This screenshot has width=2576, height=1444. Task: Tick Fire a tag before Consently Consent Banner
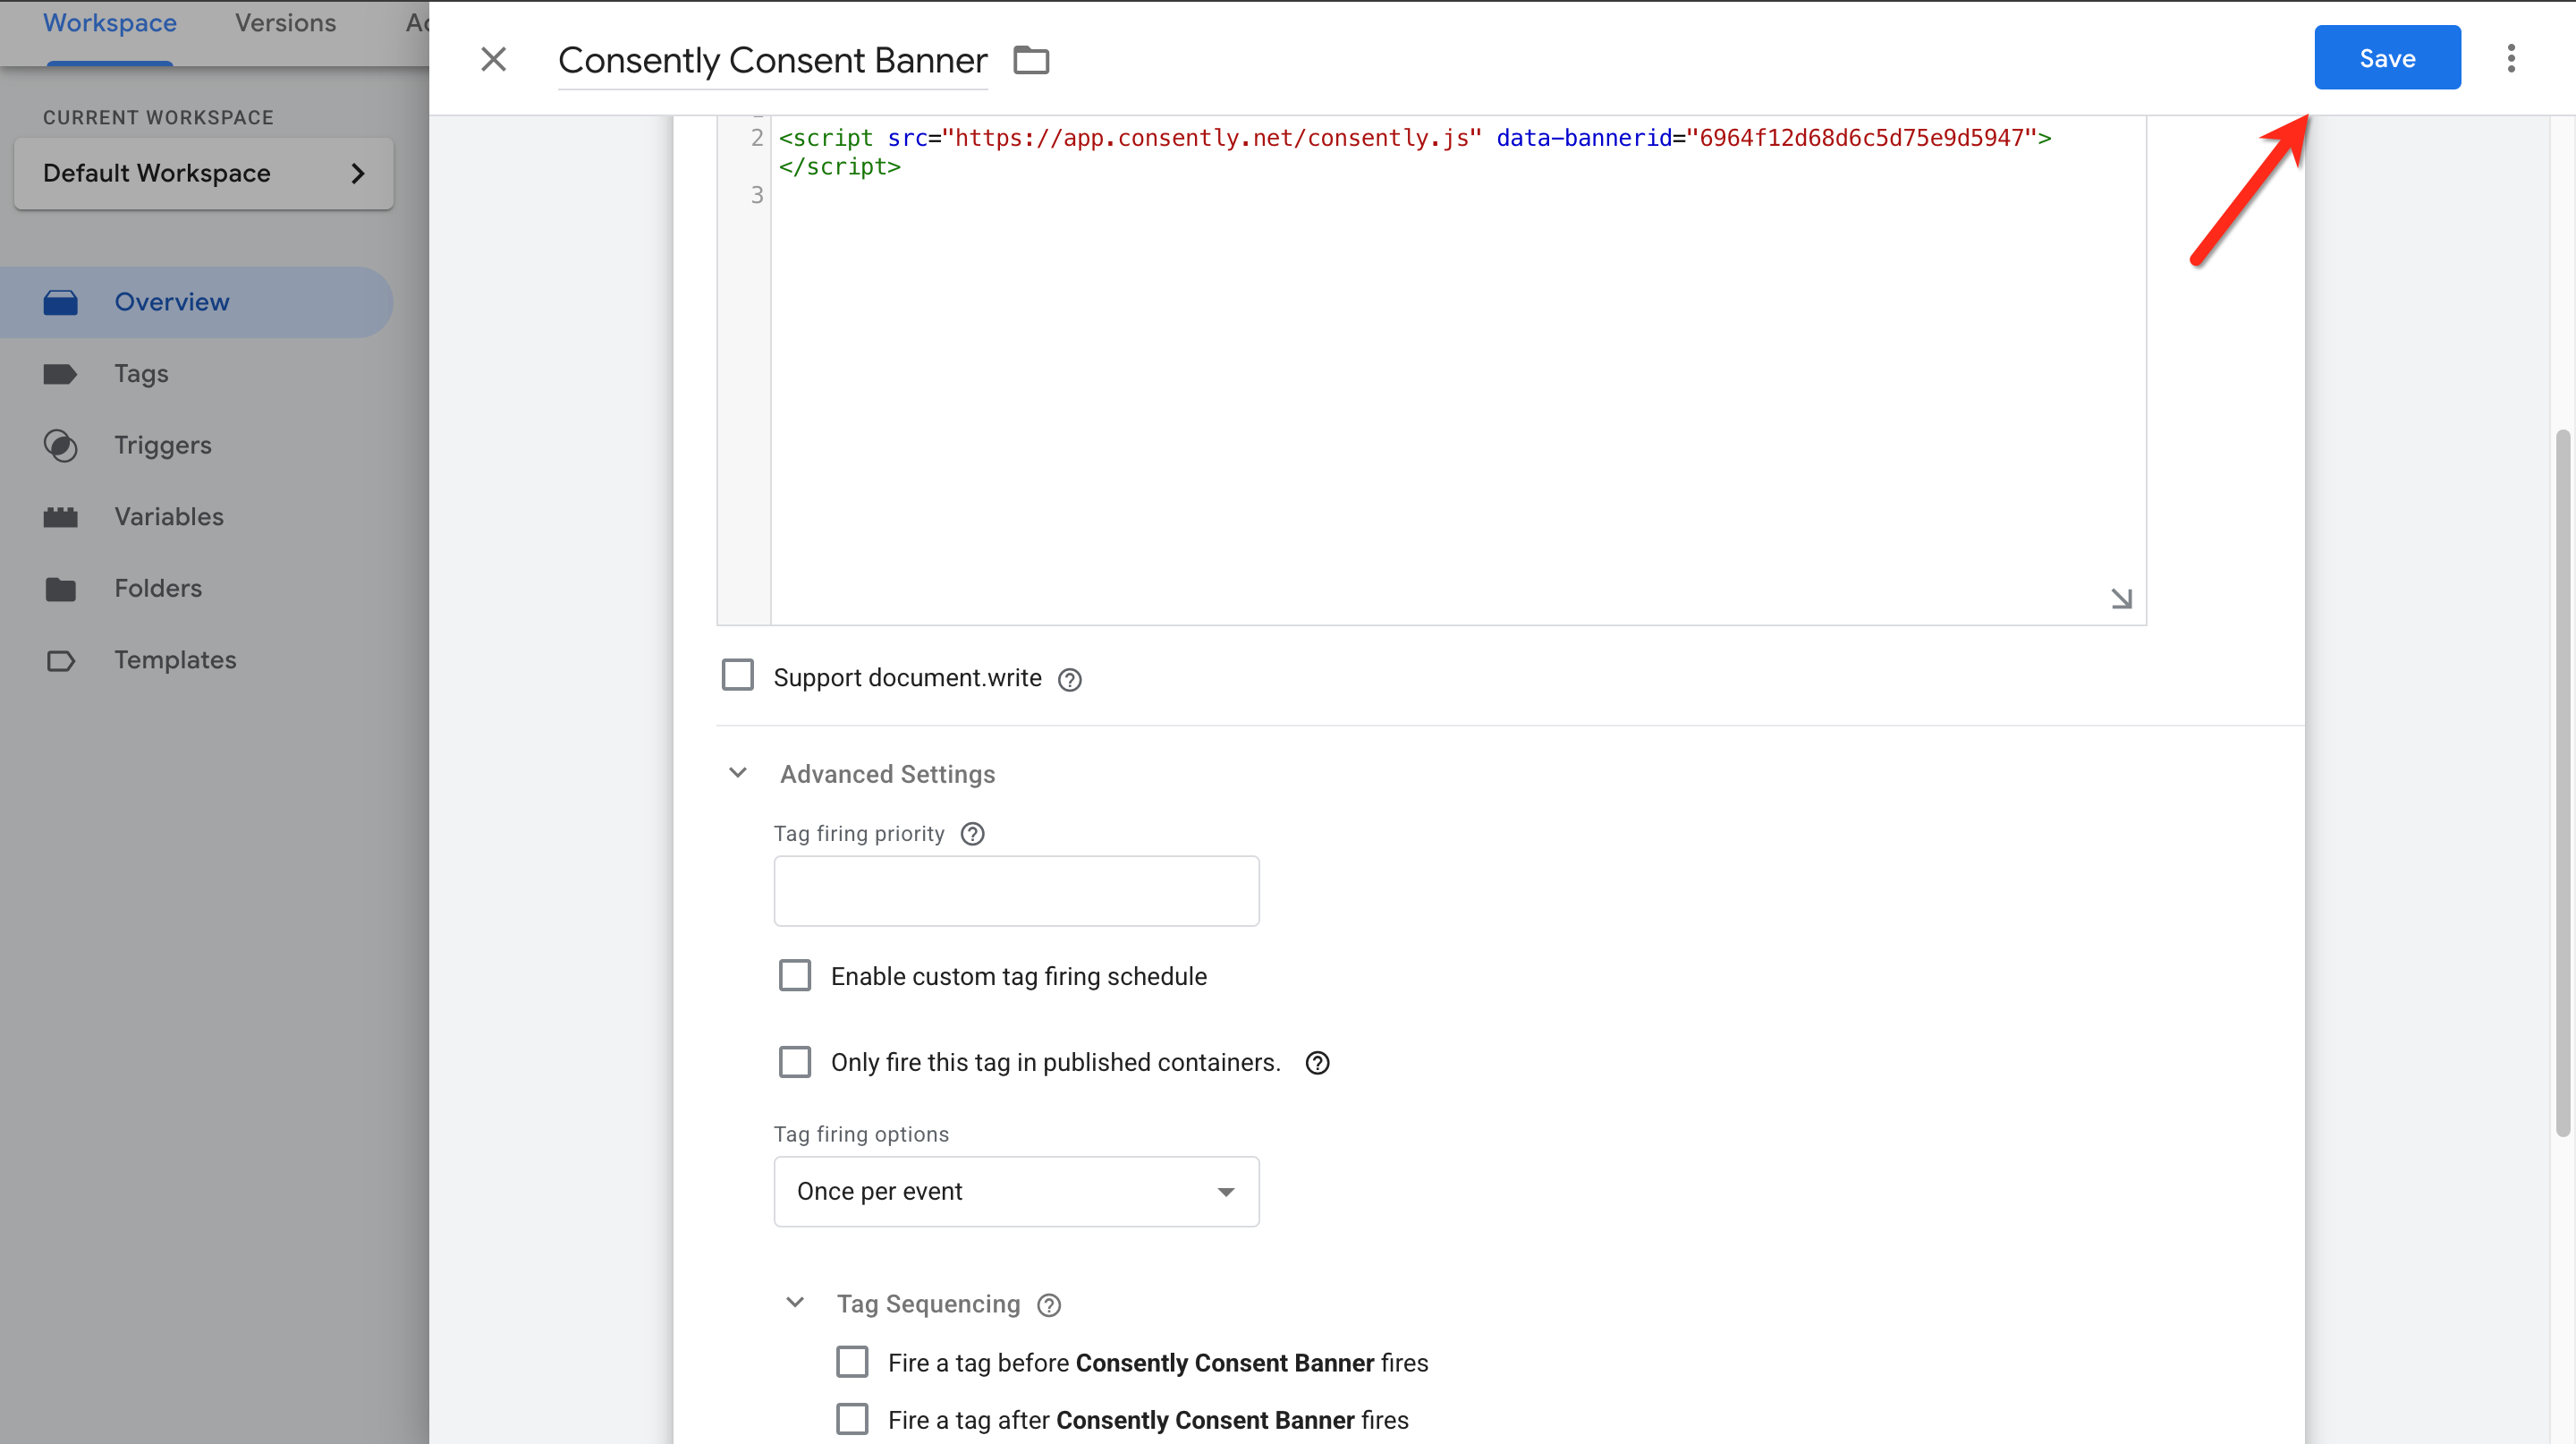coord(852,1362)
